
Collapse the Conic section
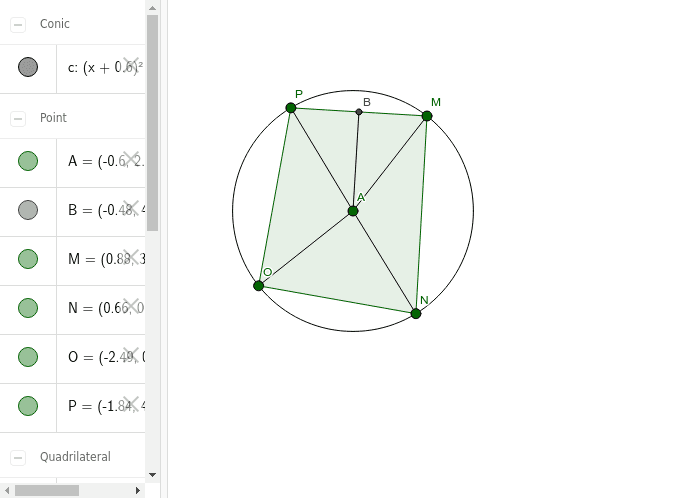point(18,24)
